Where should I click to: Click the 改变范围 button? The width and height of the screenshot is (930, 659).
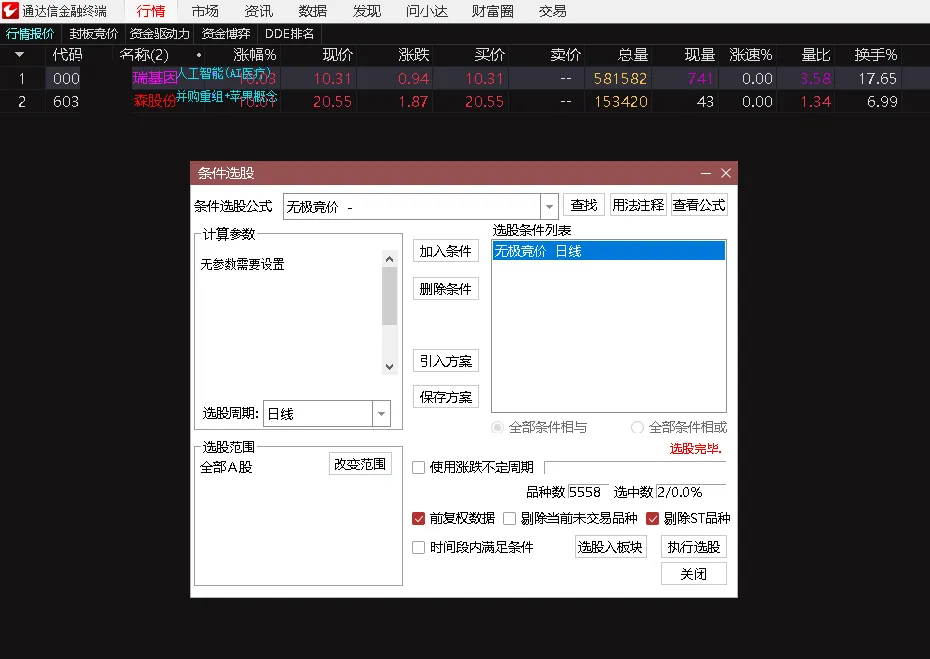[x=360, y=464]
